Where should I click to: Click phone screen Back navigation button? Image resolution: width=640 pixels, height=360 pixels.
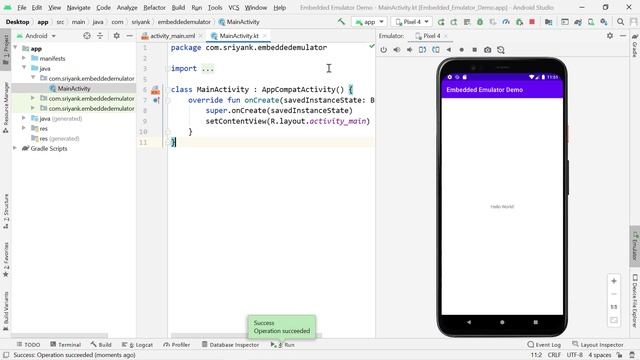click(x=469, y=322)
